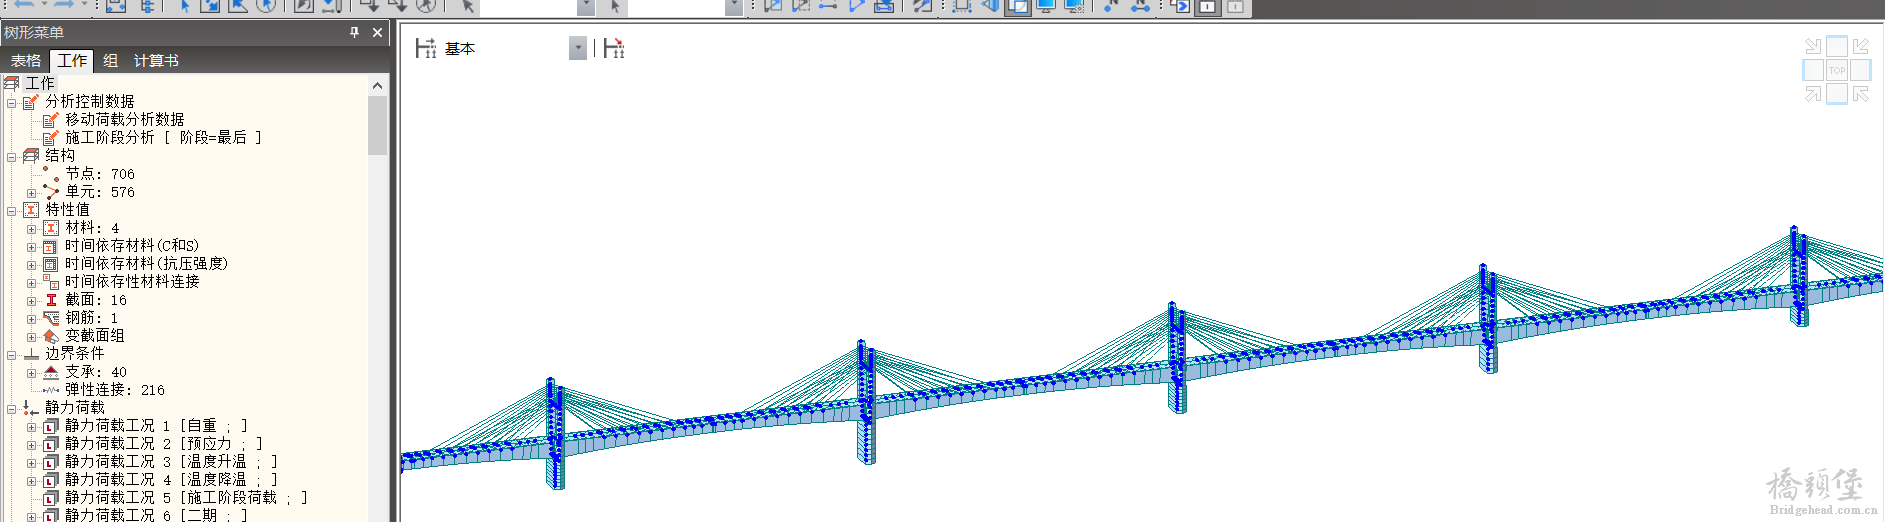Click the 移动荷载分析数据 icon

pyautogui.click(x=51, y=119)
